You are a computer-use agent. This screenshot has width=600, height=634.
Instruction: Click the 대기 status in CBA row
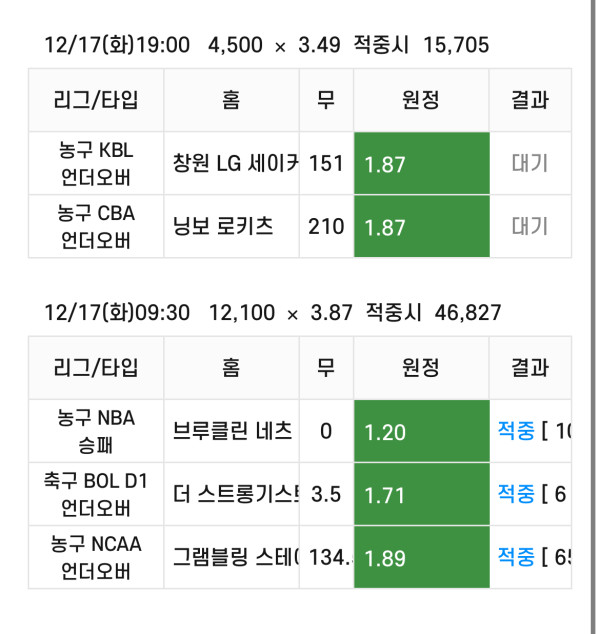(x=530, y=226)
